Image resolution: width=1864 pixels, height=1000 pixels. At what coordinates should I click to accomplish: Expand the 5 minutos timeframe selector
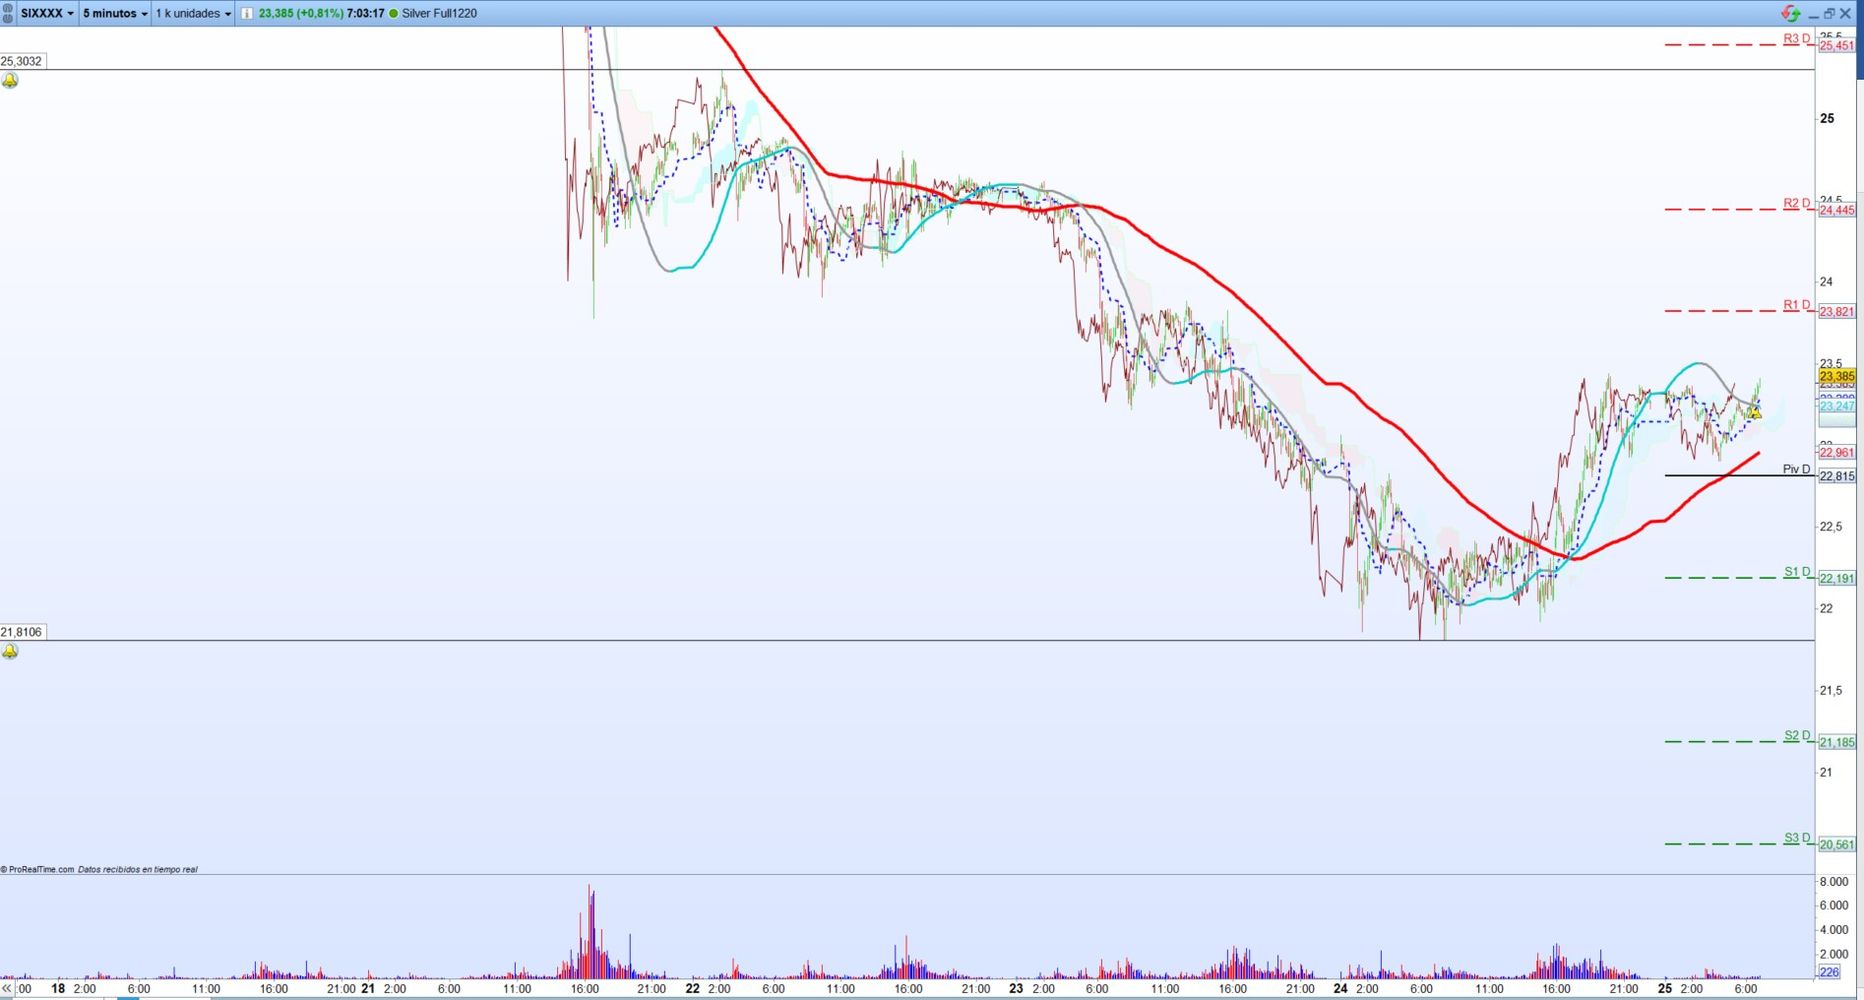(115, 13)
